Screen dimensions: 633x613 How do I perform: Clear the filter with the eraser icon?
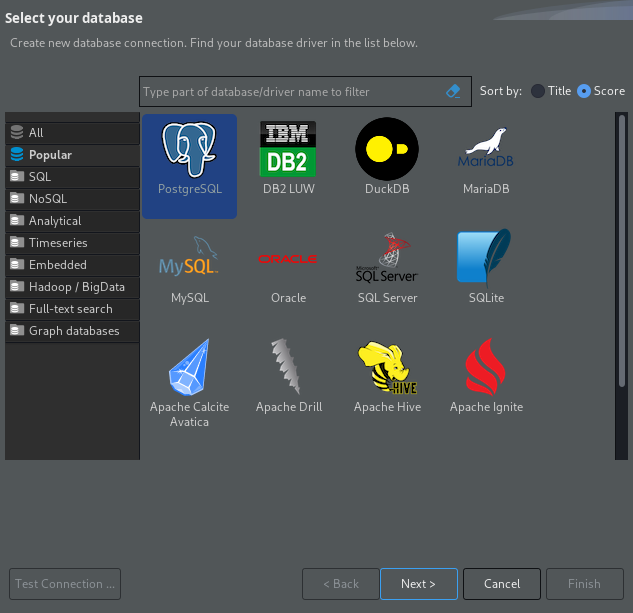coord(453,91)
